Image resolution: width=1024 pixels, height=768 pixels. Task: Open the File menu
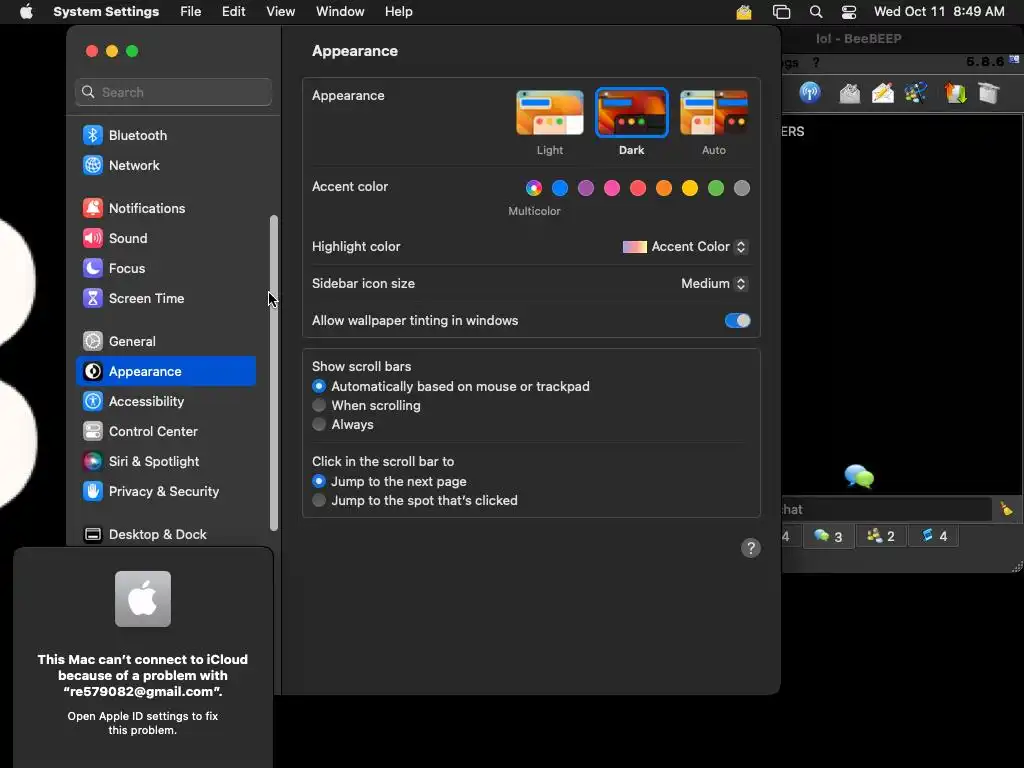191,12
